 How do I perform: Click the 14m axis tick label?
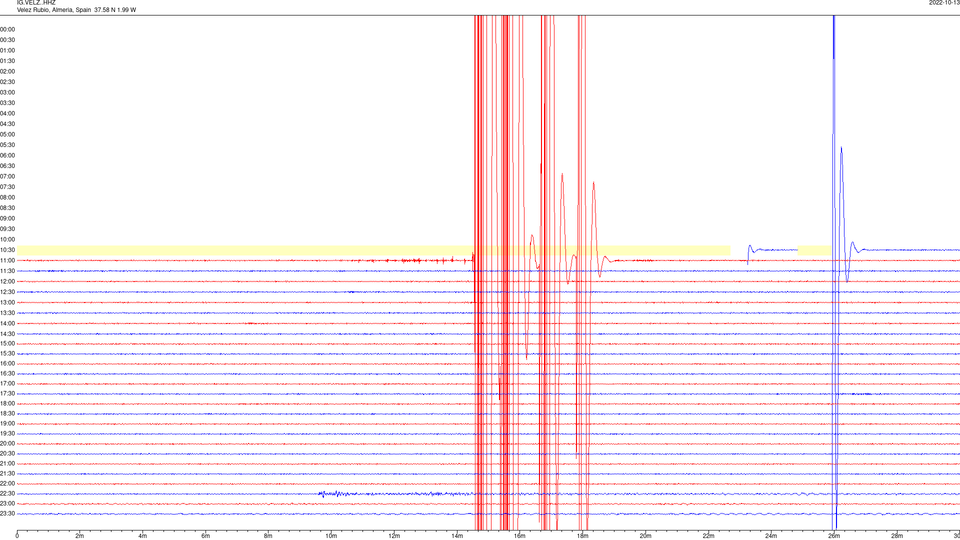[457, 536]
